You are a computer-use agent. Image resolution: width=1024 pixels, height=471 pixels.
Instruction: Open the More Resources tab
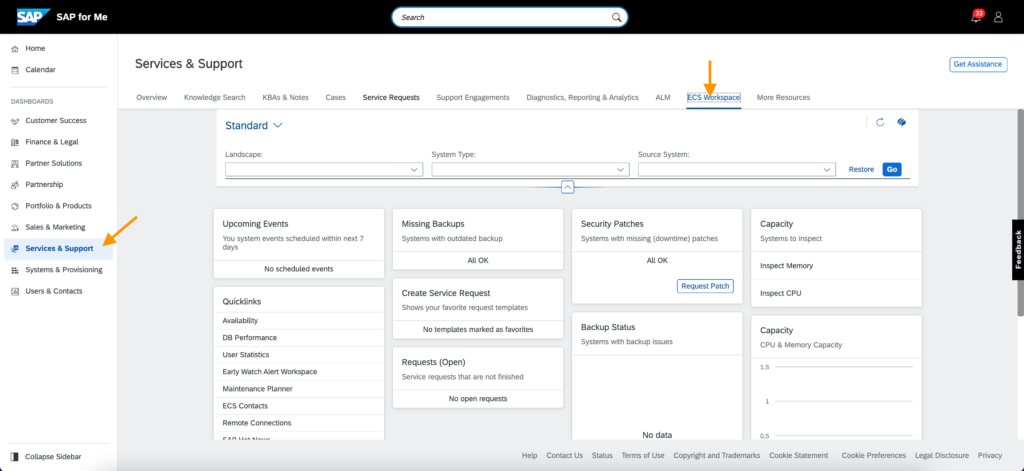784,97
